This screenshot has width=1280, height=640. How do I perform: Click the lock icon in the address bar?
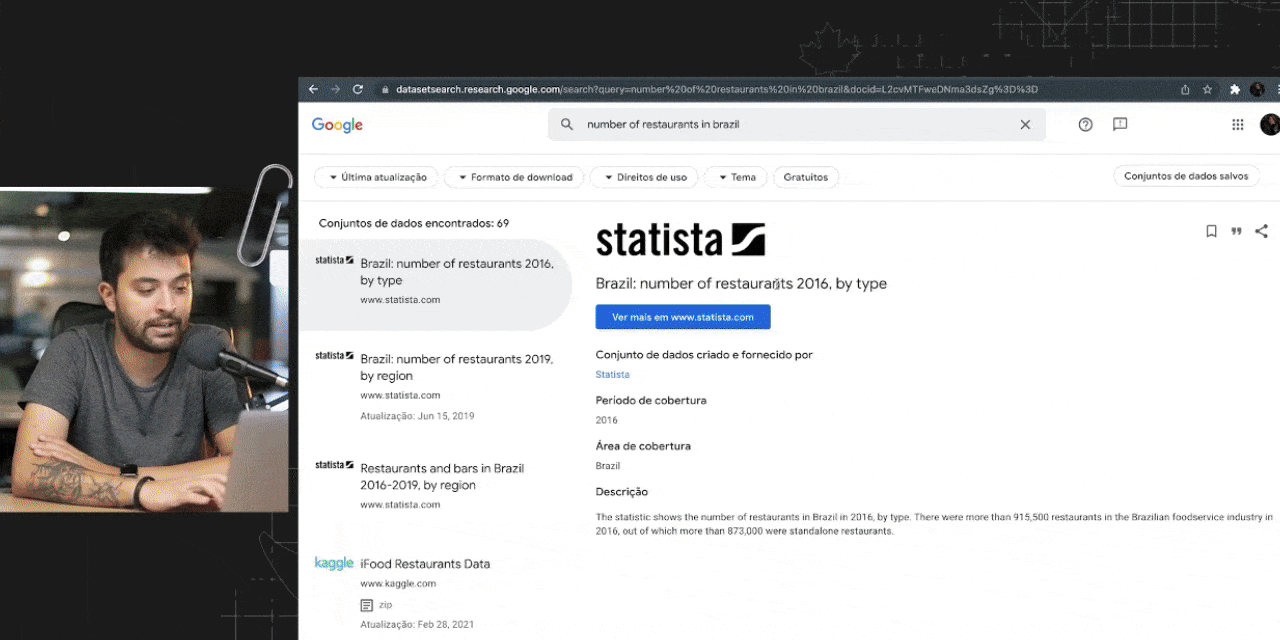pos(385,89)
